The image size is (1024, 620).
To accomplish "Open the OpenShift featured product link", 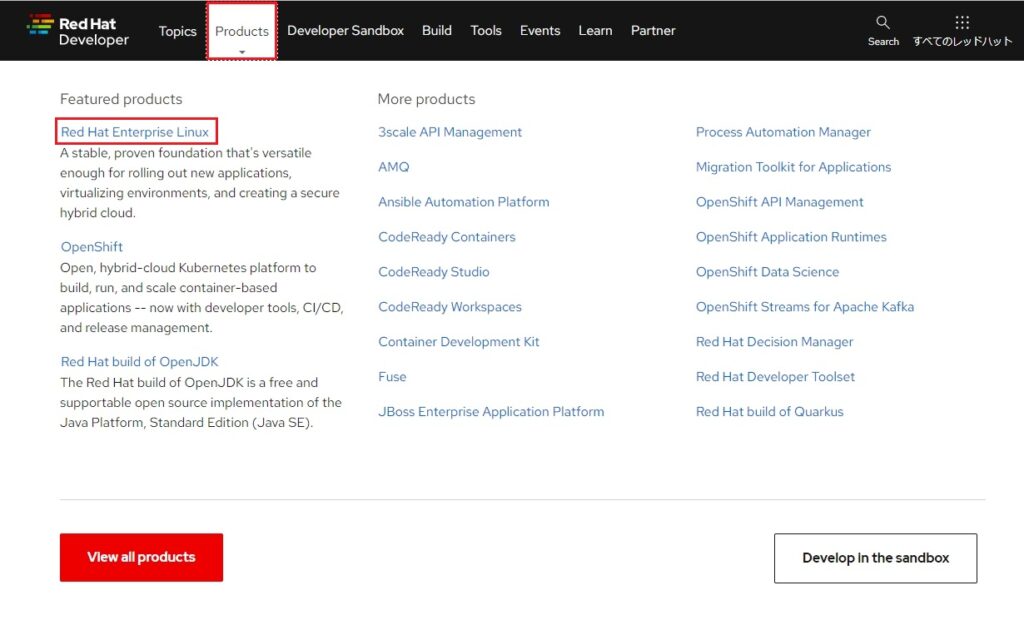I will tap(91, 247).
